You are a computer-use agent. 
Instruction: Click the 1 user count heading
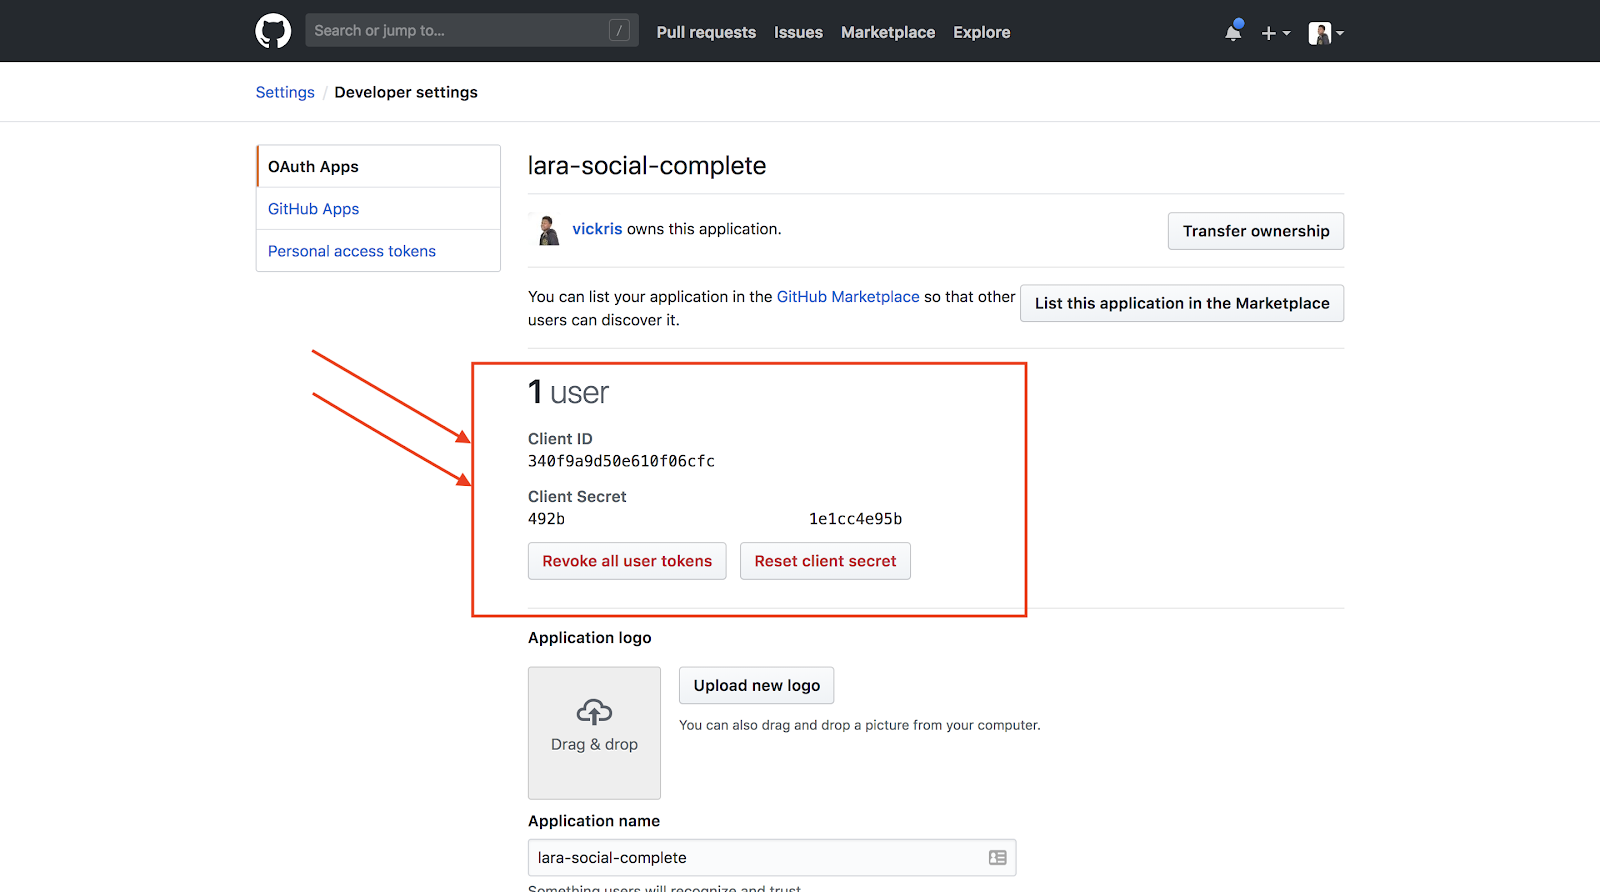(568, 392)
